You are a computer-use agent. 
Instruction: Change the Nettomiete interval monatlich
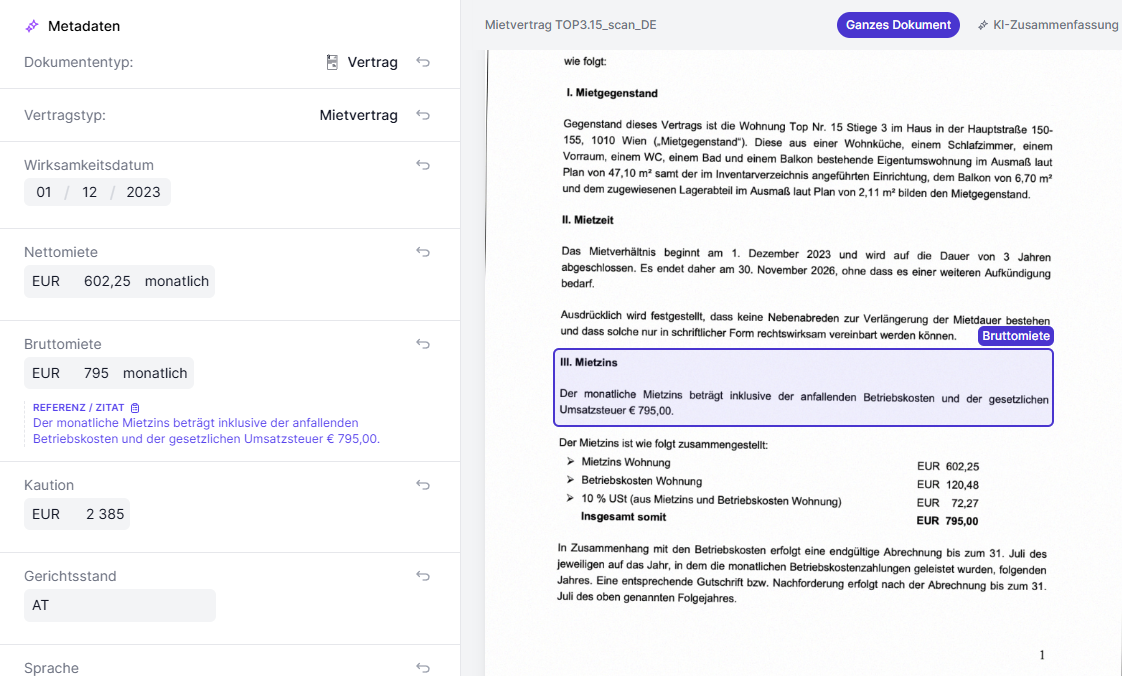(177, 281)
